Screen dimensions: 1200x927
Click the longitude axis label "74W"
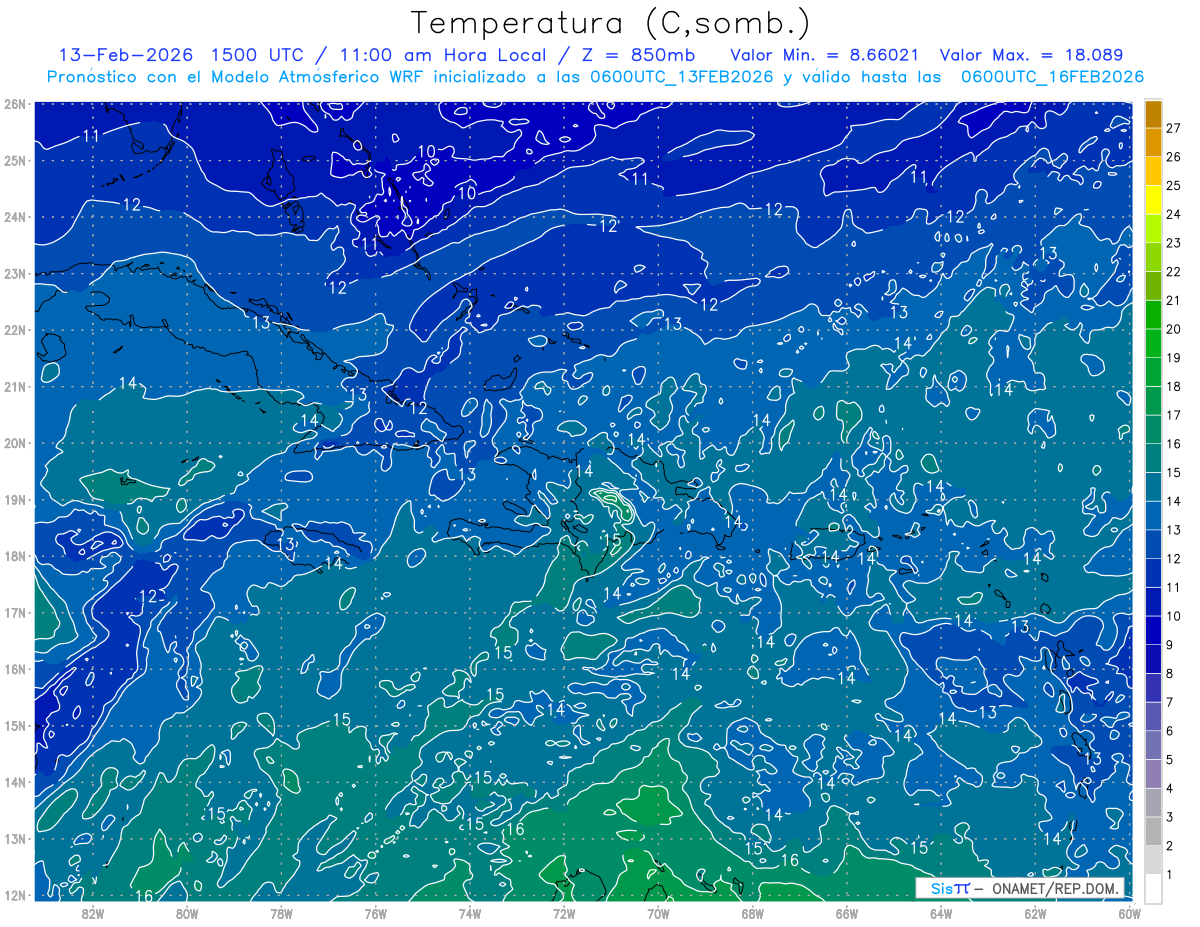point(470,913)
